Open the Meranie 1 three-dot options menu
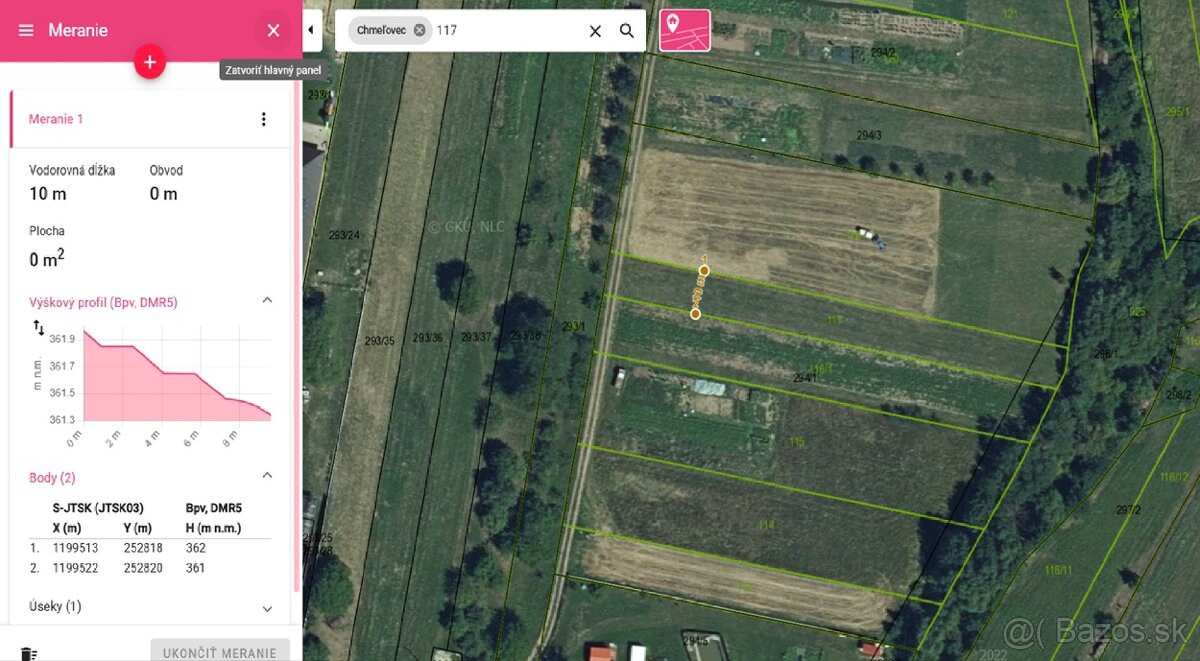The height and width of the screenshot is (661, 1200). pos(264,119)
